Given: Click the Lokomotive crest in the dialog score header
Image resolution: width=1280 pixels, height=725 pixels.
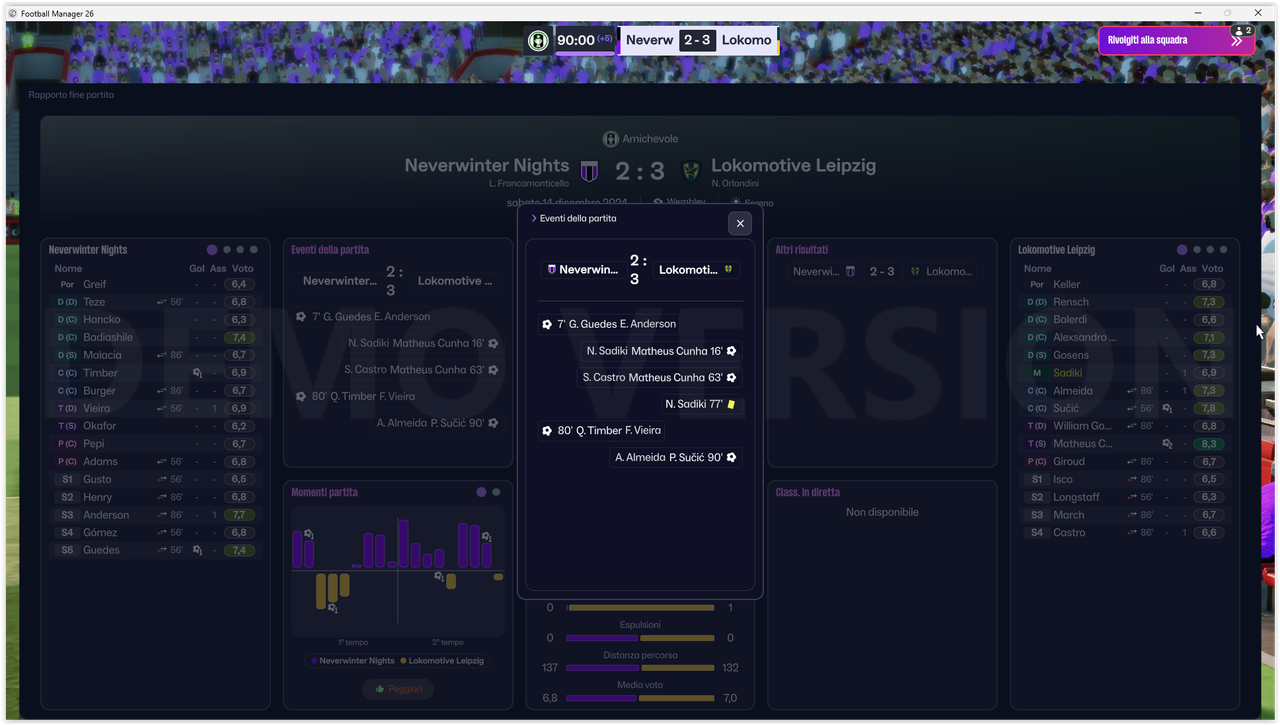Looking at the screenshot, I should pyautogui.click(x=728, y=270).
